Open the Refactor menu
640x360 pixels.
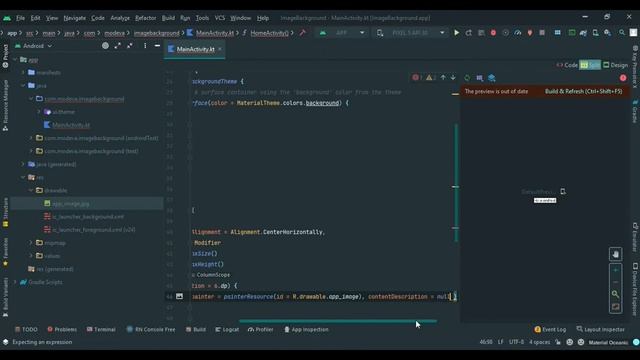coord(146,18)
